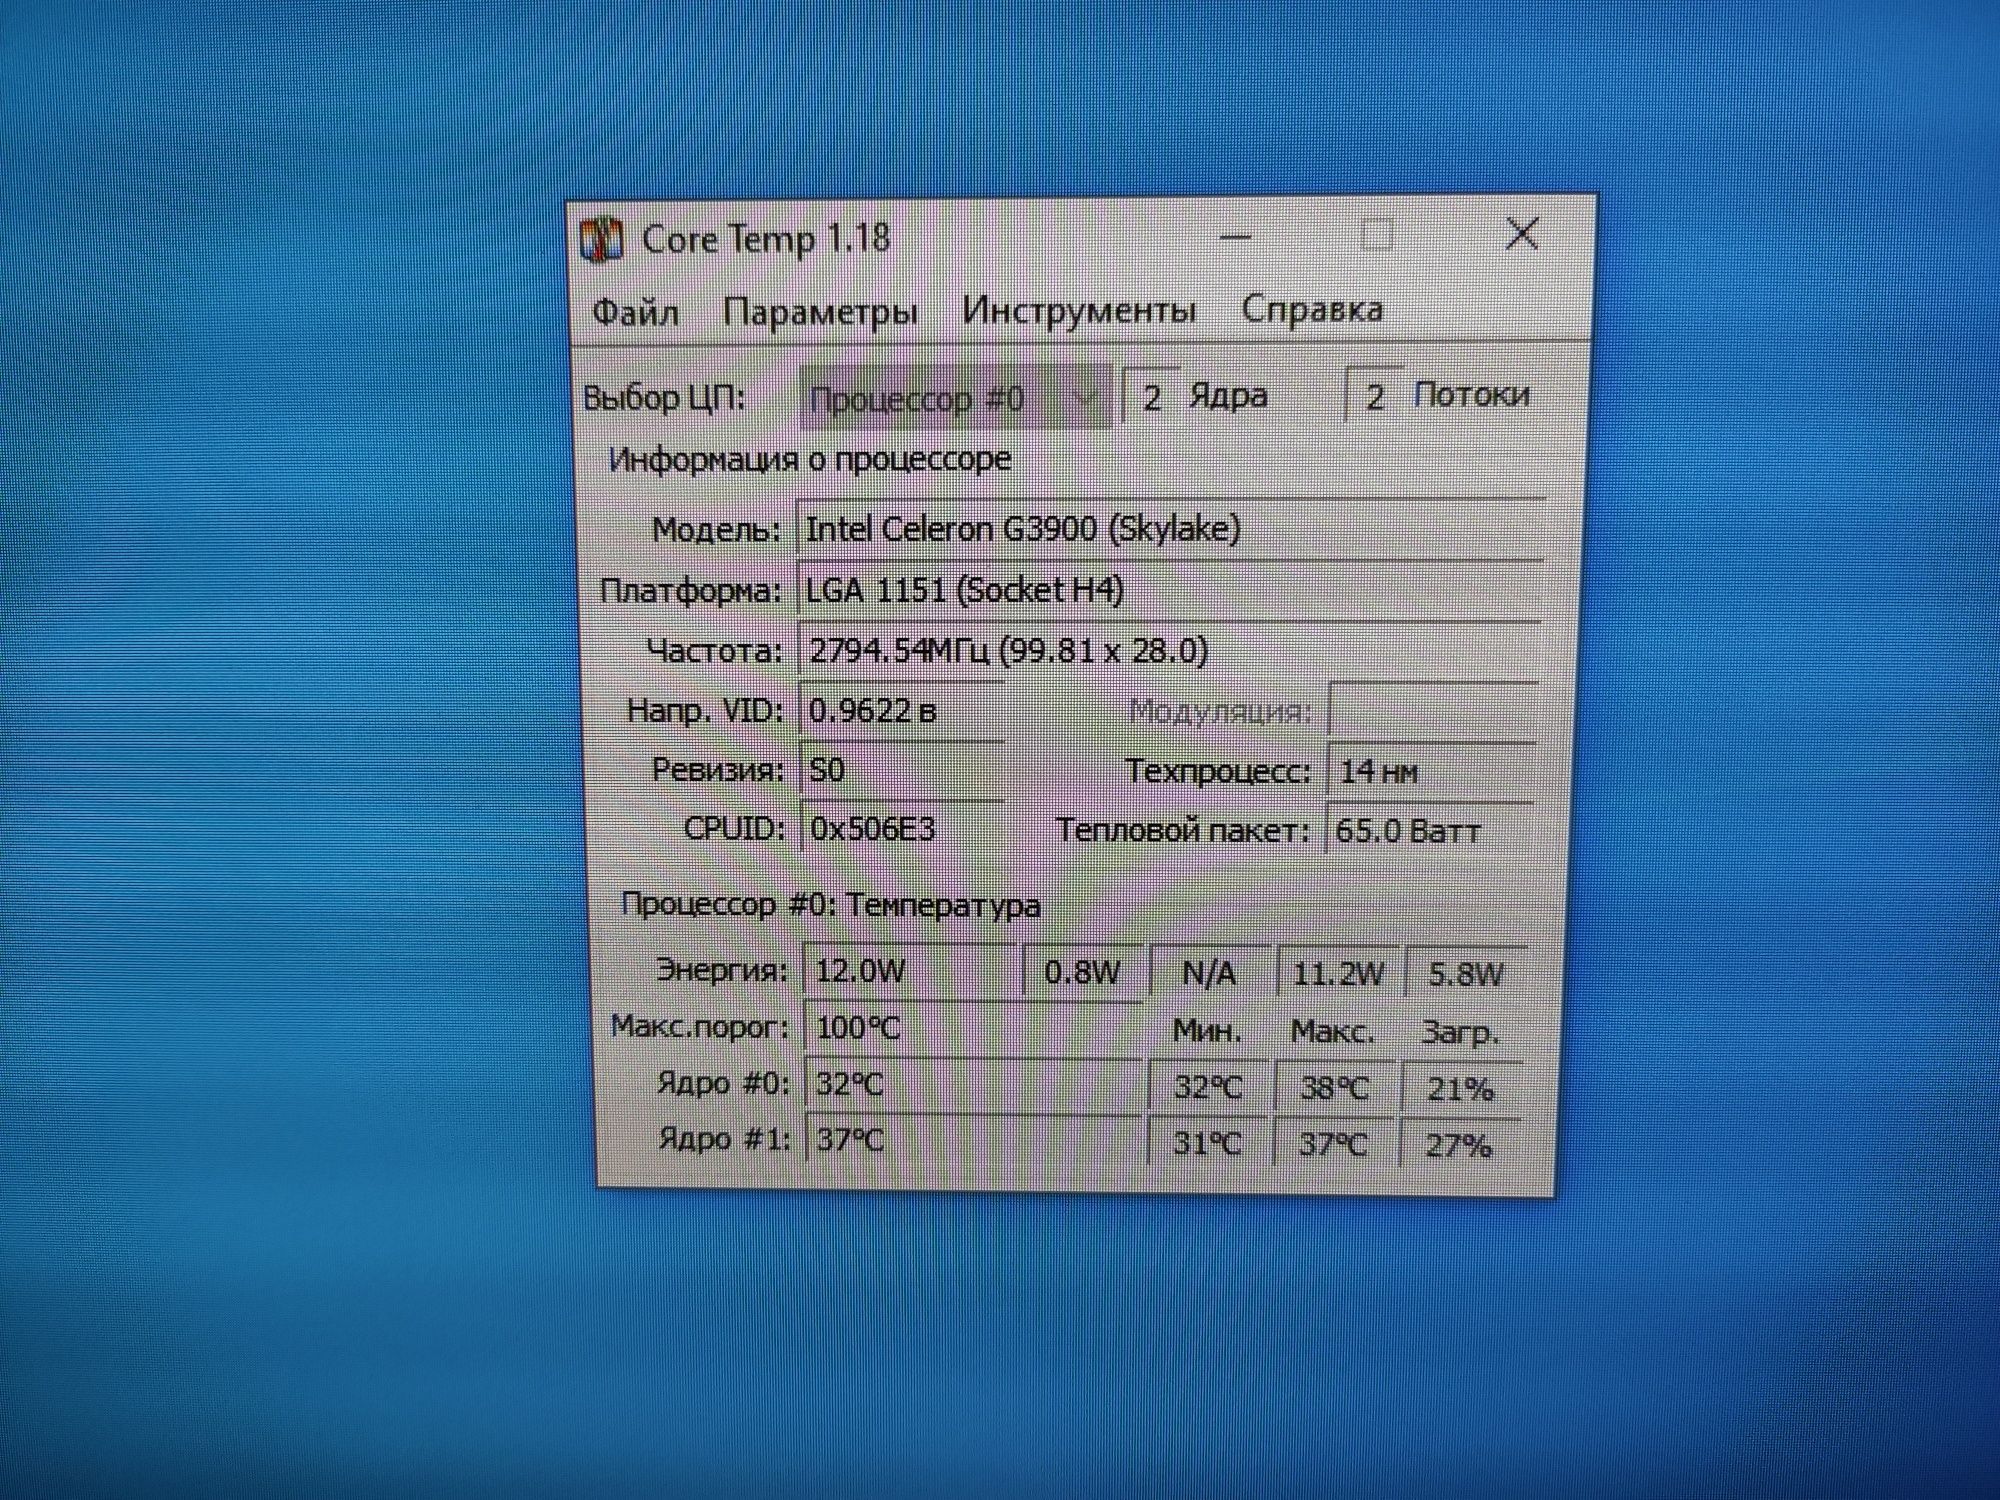Click the Мин. column header

tap(1207, 1031)
